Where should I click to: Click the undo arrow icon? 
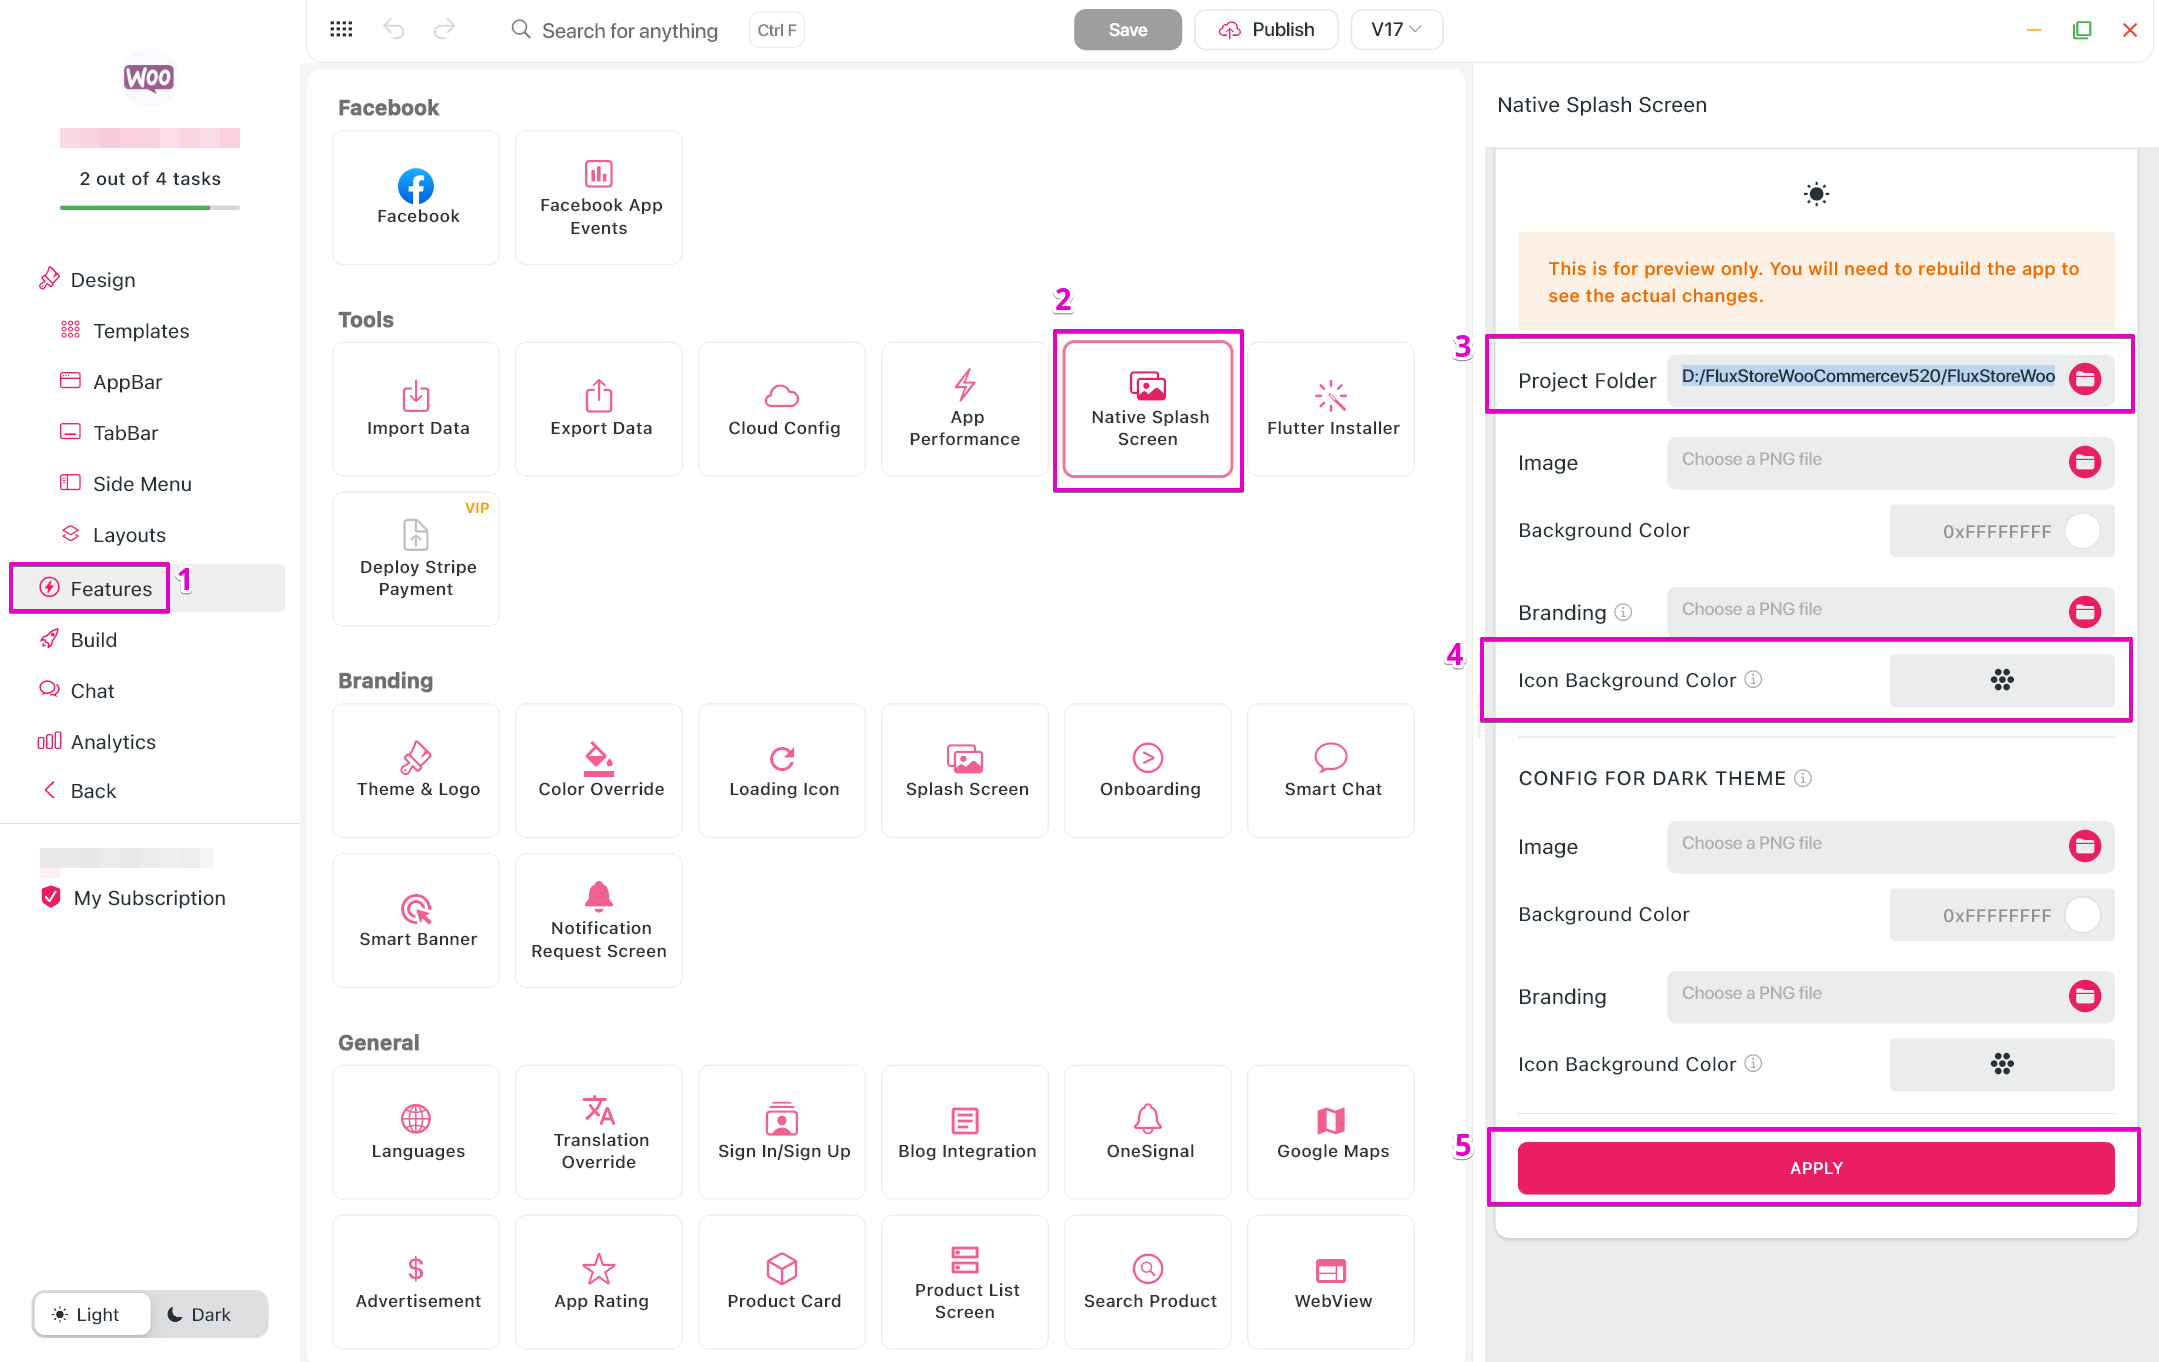(394, 29)
